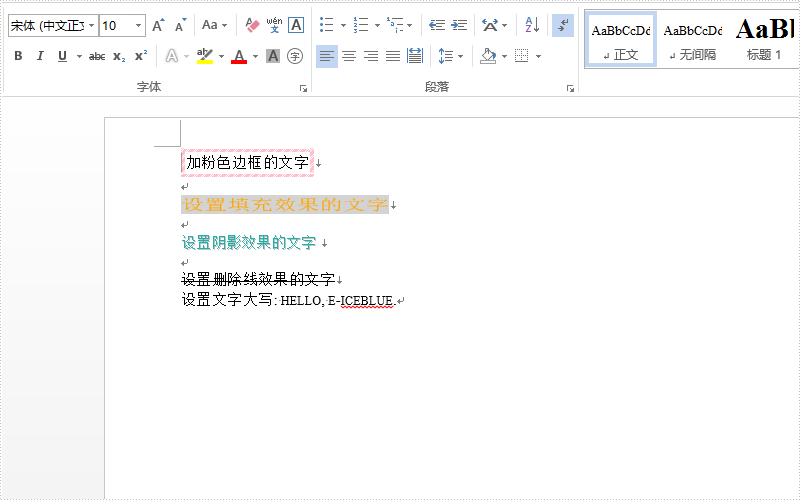Apply superscript formatting
This screenshot has height=500, width=800.
click(141, 56)
